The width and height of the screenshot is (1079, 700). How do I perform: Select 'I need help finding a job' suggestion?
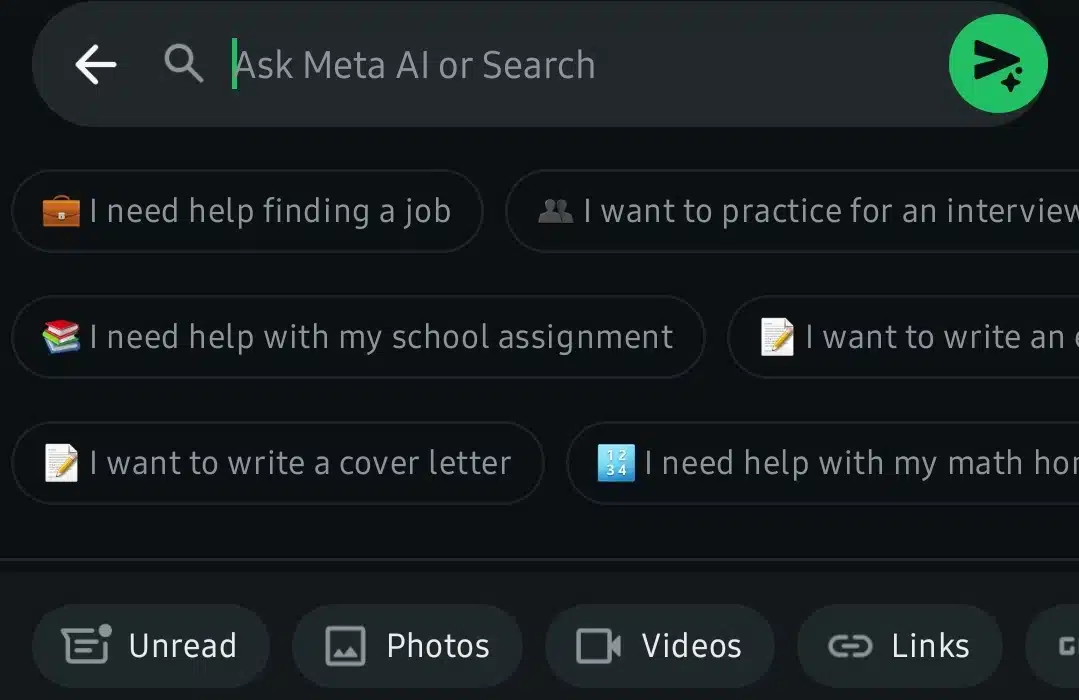coord(247,211)
